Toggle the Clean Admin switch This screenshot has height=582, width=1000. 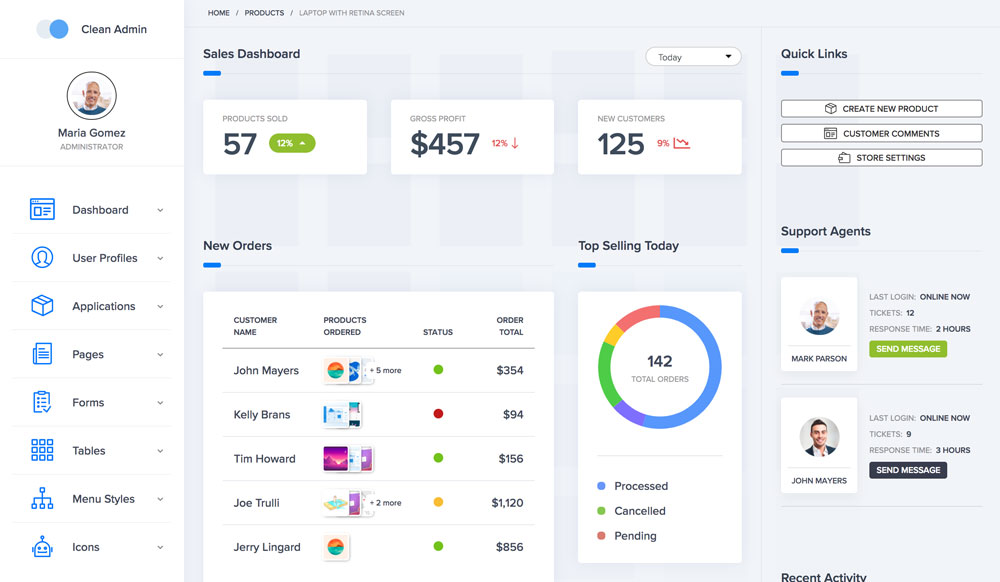coord(53,29)
